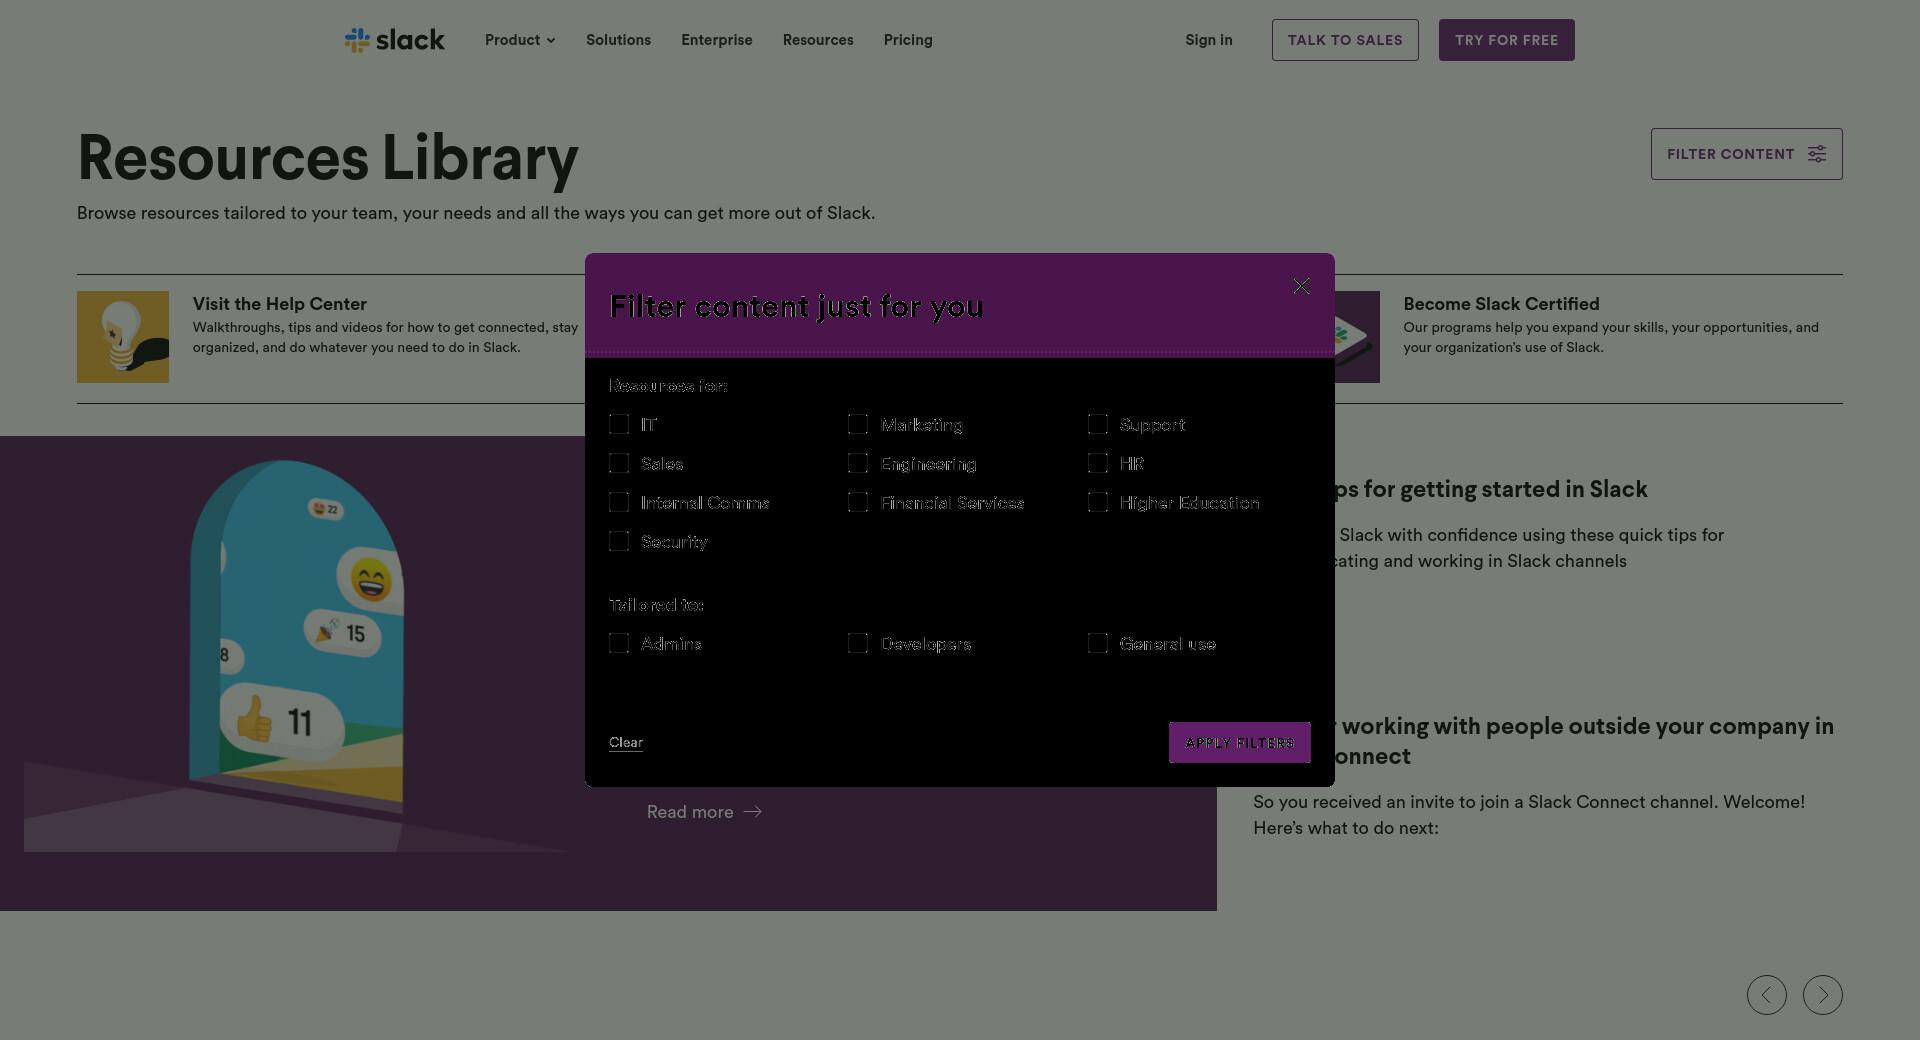Open the Help Center lightbulb thumbnail
This screenshot has width=1920, height=1040.
[x=123, y=337]
